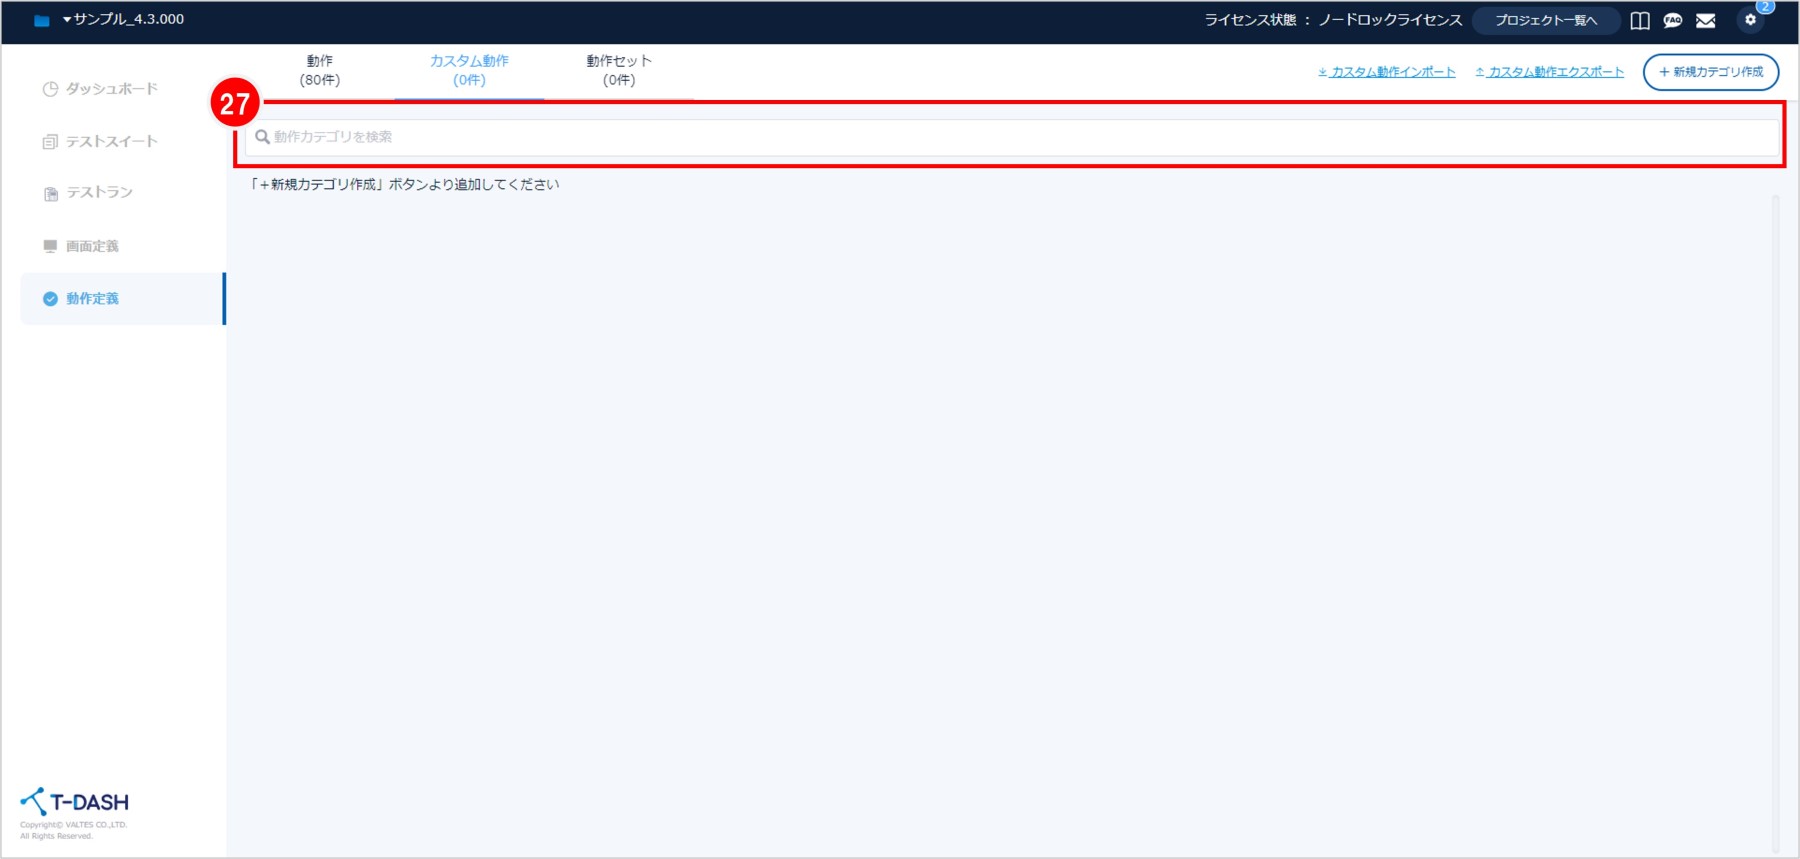Click the T-DASH logo
Screen dimensions: 1800x859
(75, 802)
